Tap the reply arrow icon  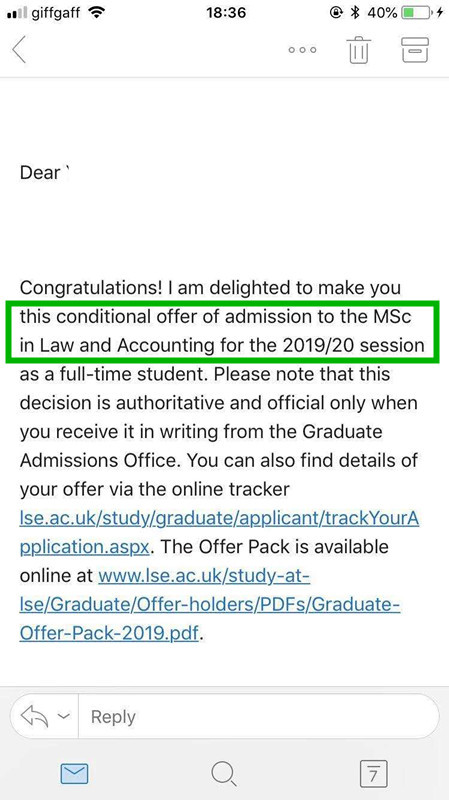pyautogui.click(x=36, y=716)
